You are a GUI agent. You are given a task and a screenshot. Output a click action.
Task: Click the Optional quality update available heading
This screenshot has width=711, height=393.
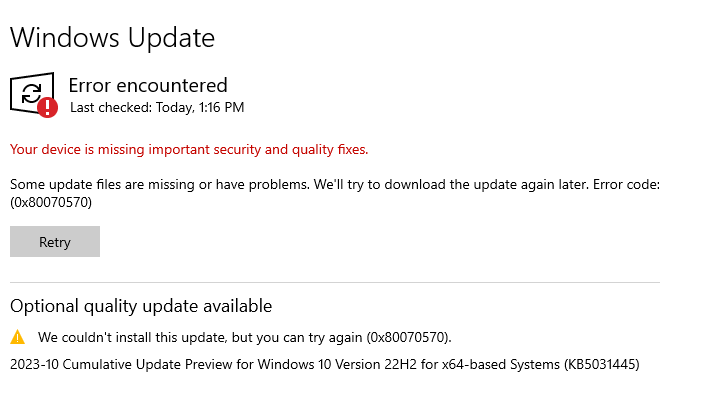141,306
